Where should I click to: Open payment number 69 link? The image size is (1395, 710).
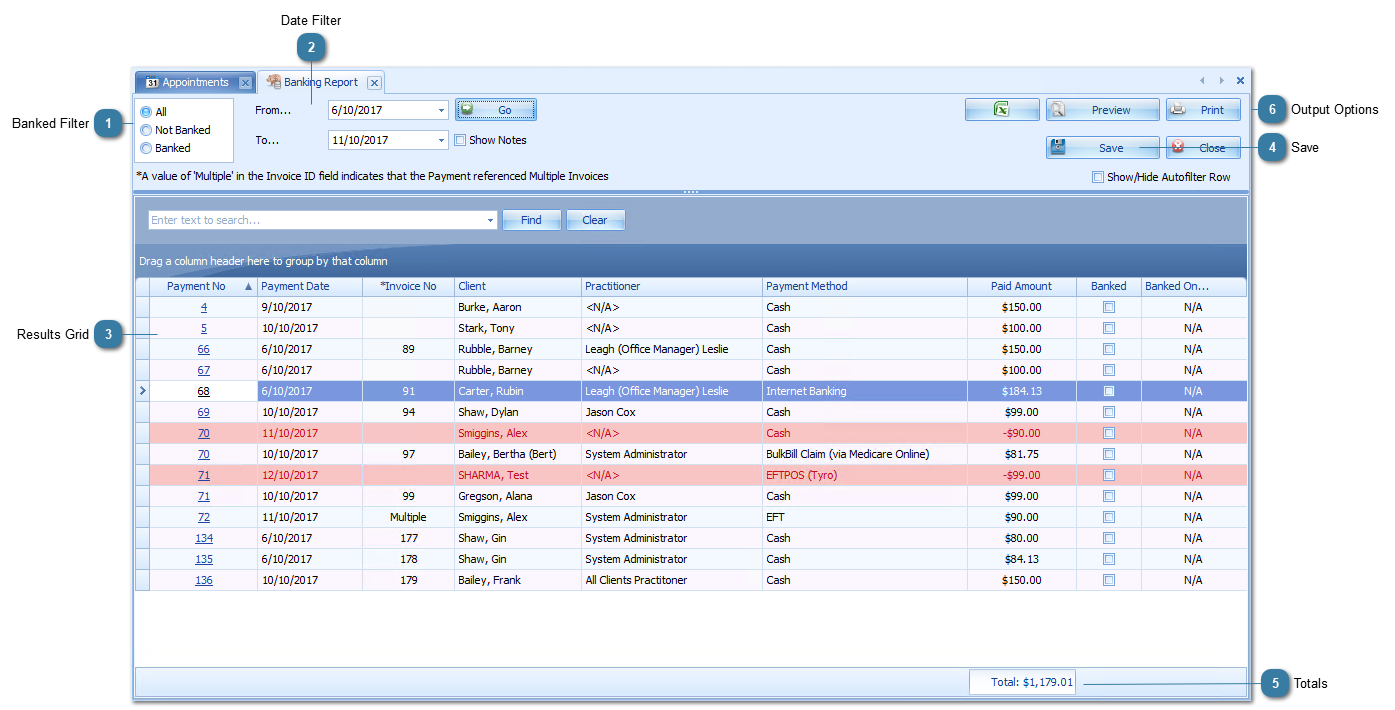[x=204, y=412]
